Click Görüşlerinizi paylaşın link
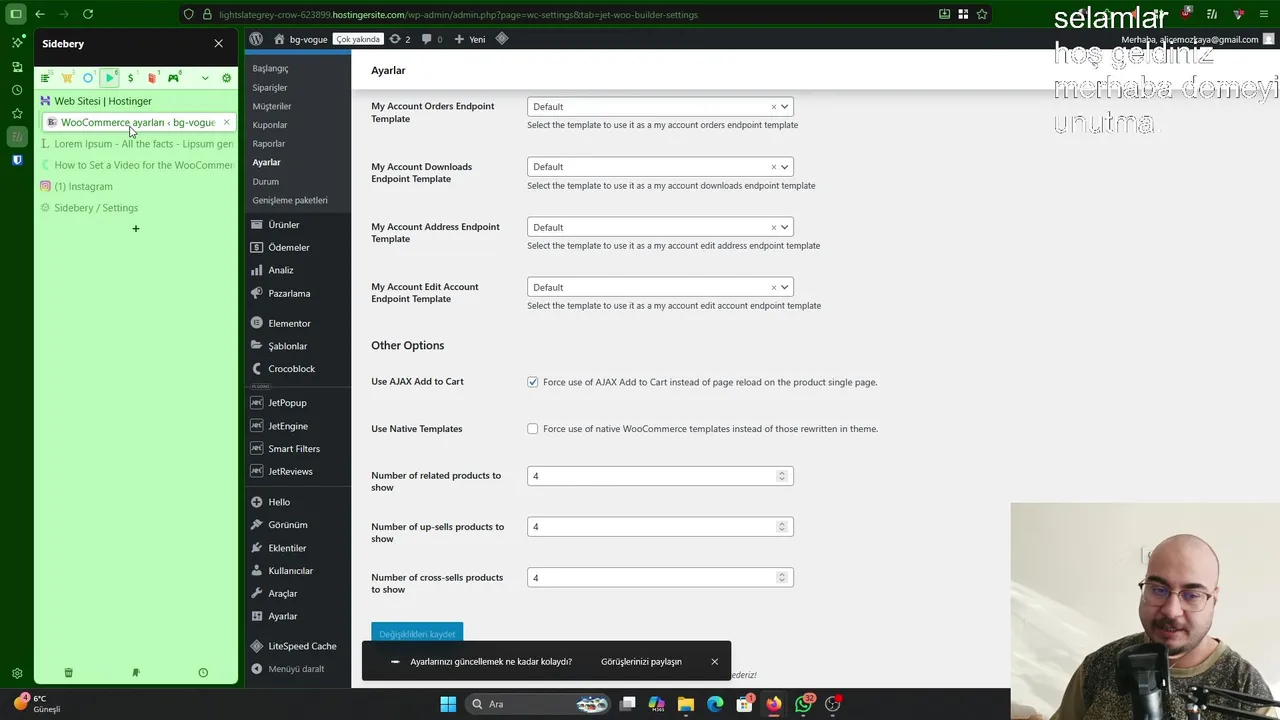 [641, 662]
